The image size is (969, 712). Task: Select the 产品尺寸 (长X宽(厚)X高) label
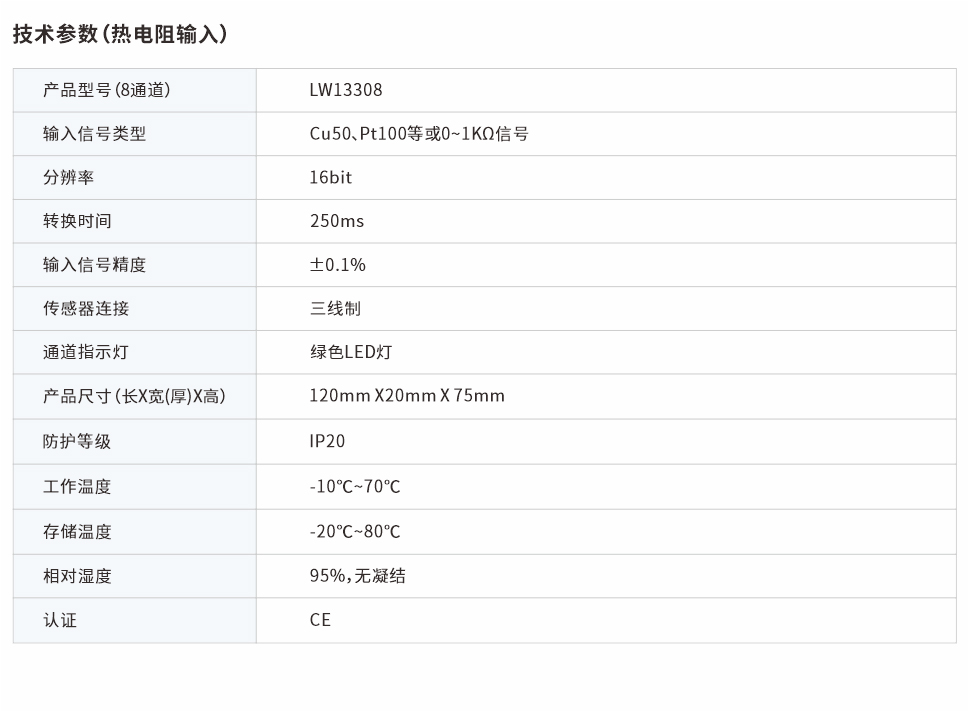pyautogui.click(x=134, y=396)
